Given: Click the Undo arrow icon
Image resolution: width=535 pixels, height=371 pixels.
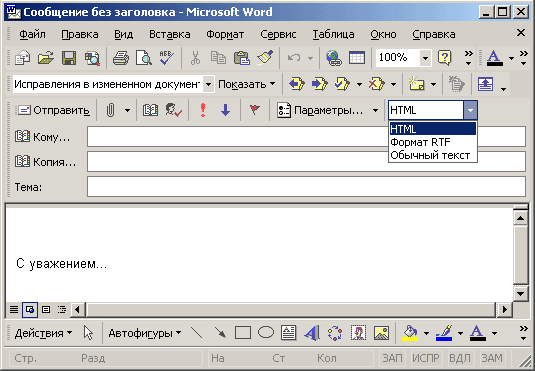Looking at the screenshot, I should tap(294, 58).
